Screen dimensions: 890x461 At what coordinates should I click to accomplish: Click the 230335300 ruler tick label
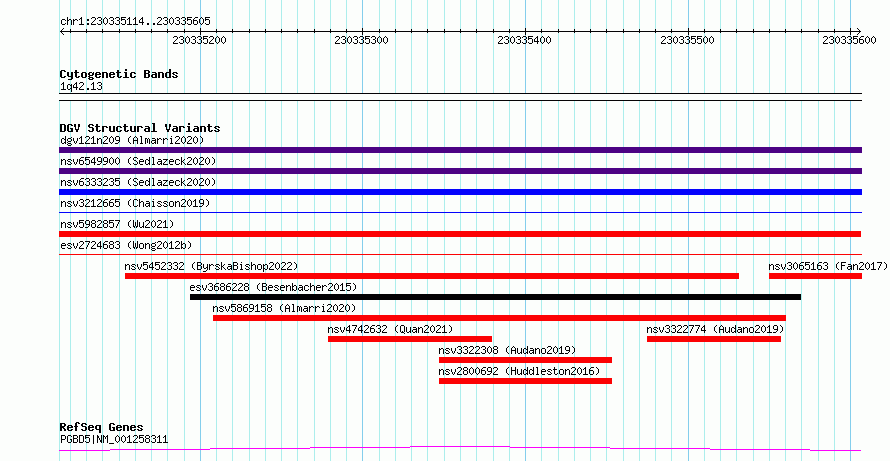pos(362,40)
